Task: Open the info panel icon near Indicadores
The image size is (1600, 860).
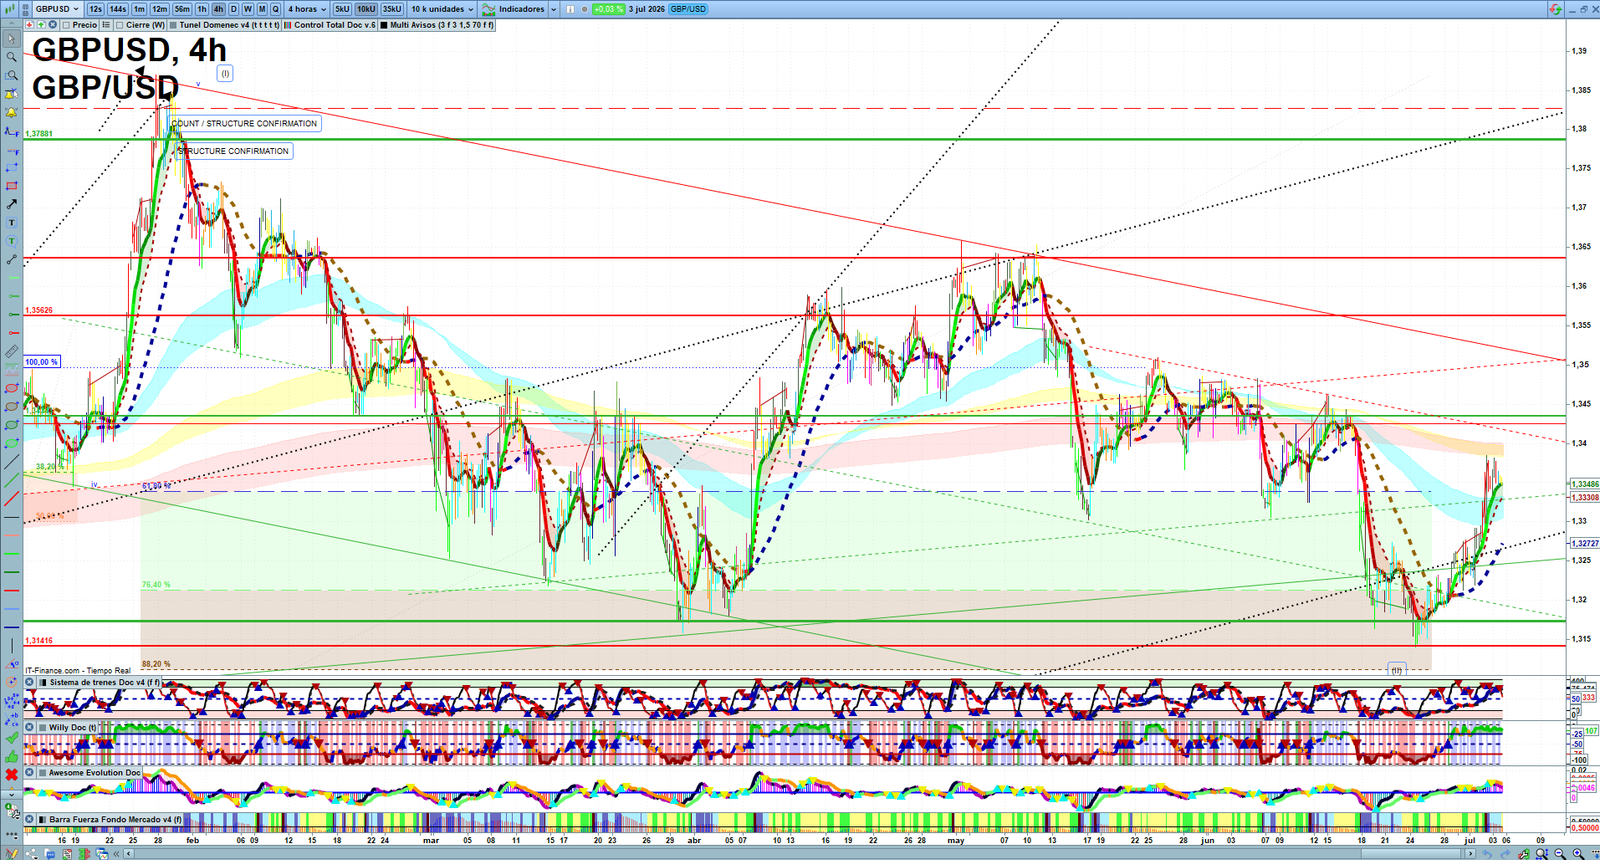Action: [570, 9]
